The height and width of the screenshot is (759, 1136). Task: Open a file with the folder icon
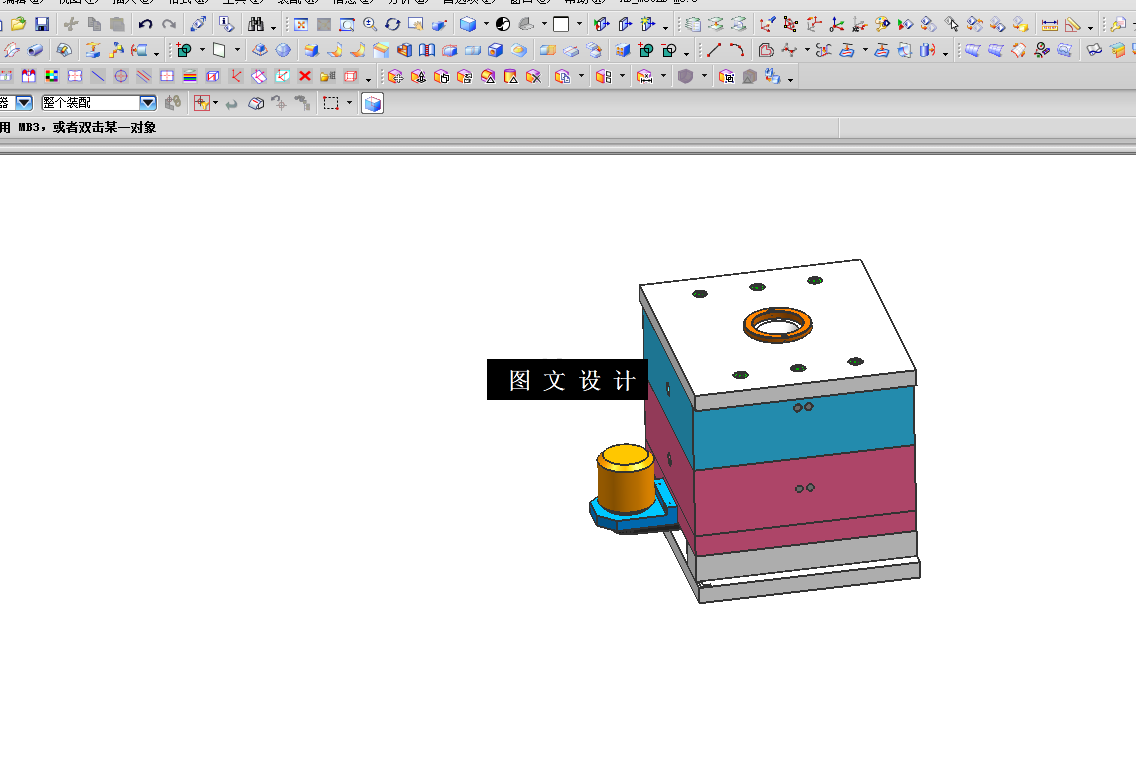(19, 25)
